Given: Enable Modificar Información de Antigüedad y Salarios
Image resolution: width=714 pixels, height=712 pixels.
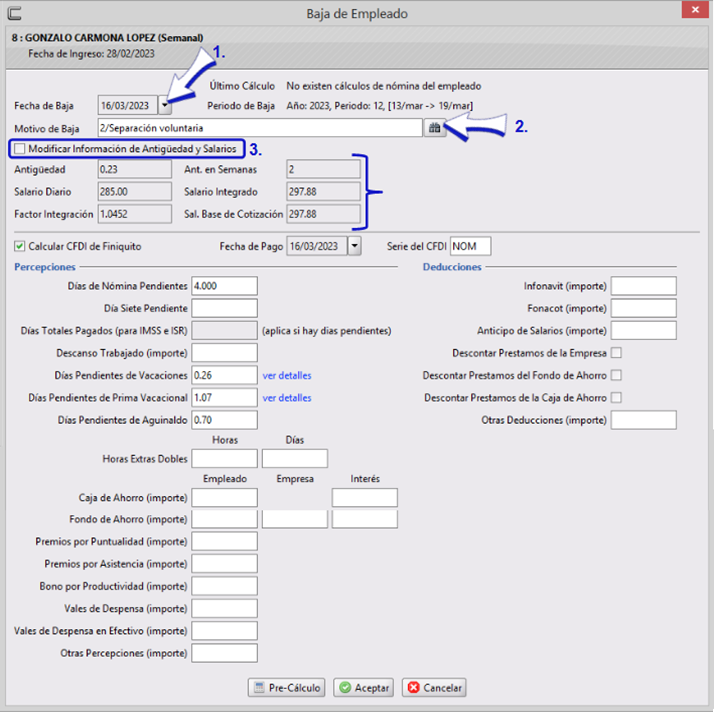Looking at the screenshot, I should pos(20,149).
